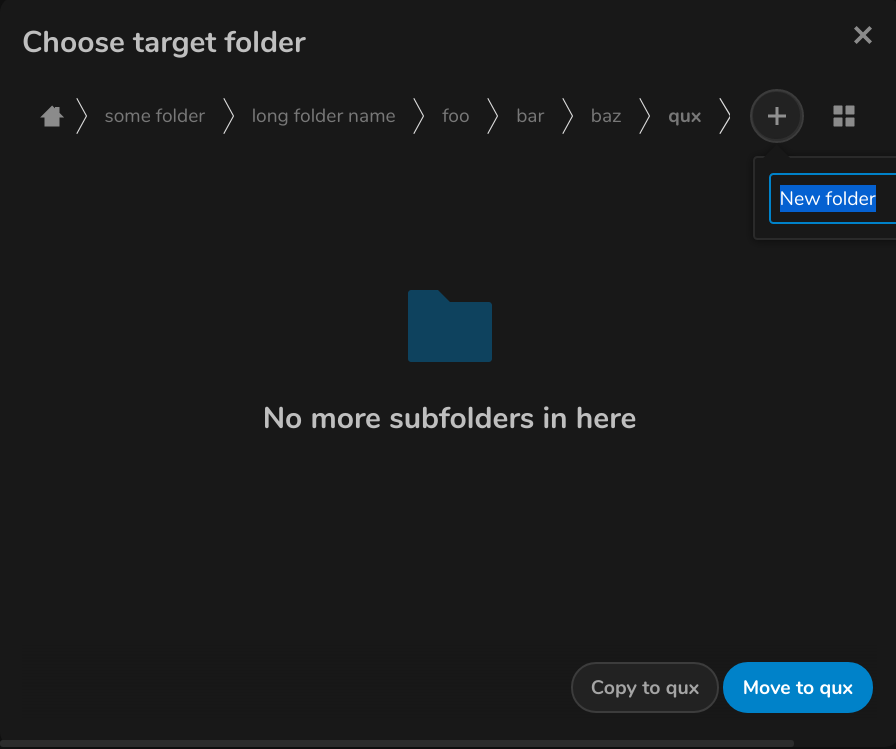
Task: Click the 'Choose target folder' title
Action: (164, 42)
